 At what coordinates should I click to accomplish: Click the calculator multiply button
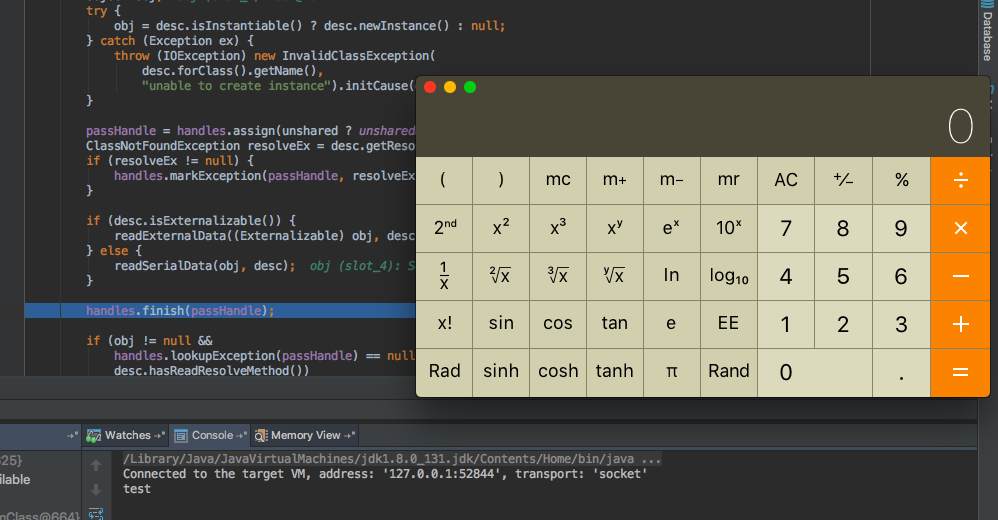pos(960,228)
